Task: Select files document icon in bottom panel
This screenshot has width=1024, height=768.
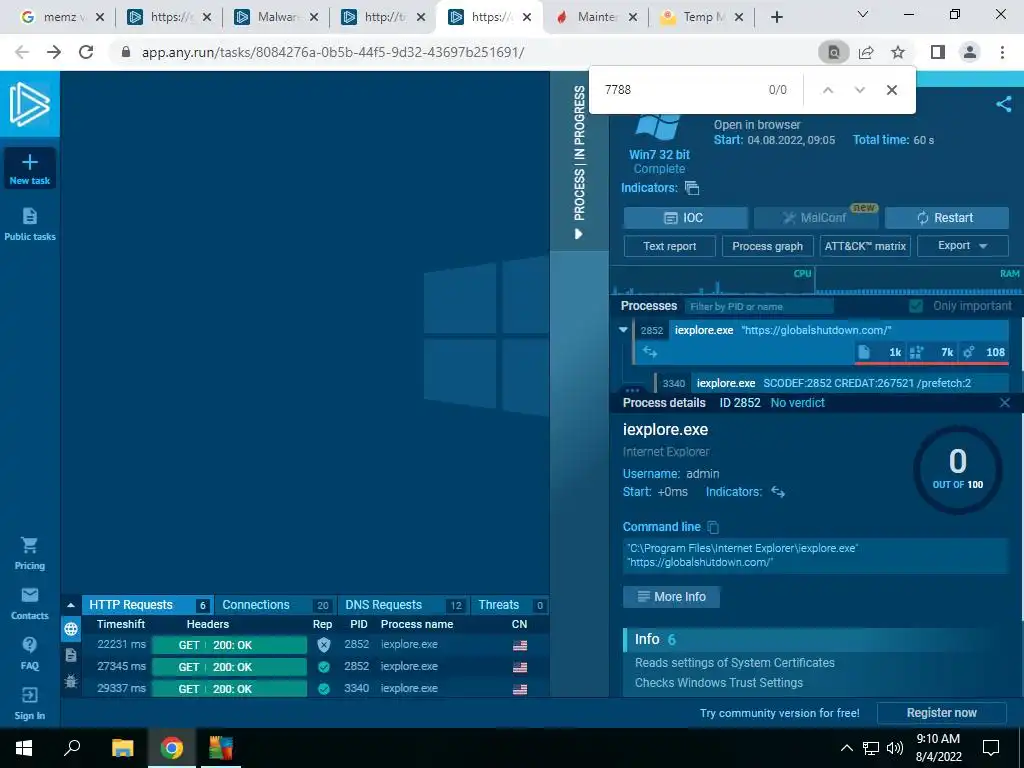Action: click(71, 655)
